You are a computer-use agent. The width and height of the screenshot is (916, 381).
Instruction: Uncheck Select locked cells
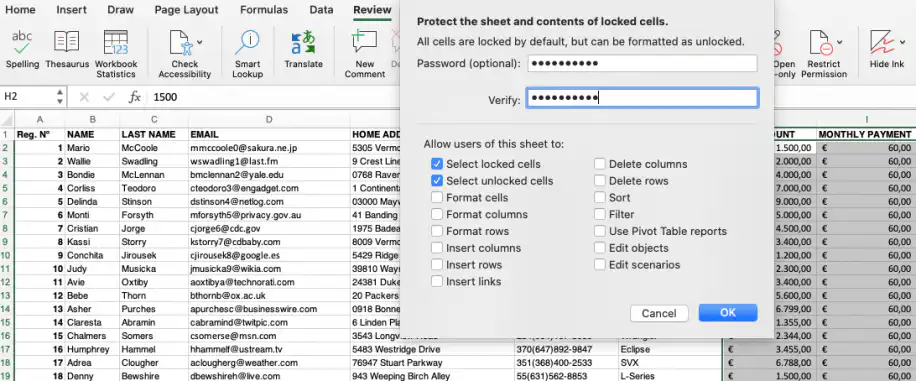pos(436,164)
